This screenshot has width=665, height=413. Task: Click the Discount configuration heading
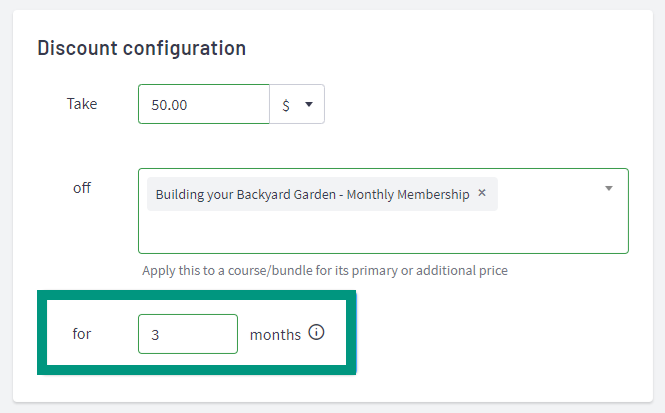click(x=142, y=48)
